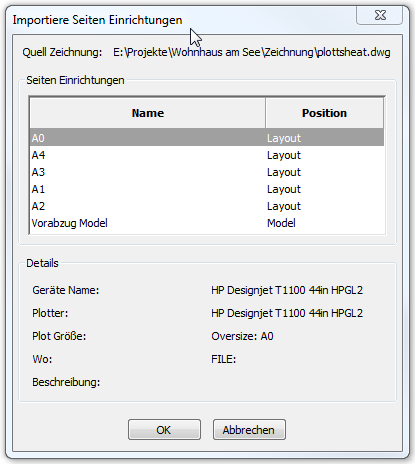Select the A4 page setup row
This screenshot has height=464, width=415.
pyautogui.click(x=207, y=155)
